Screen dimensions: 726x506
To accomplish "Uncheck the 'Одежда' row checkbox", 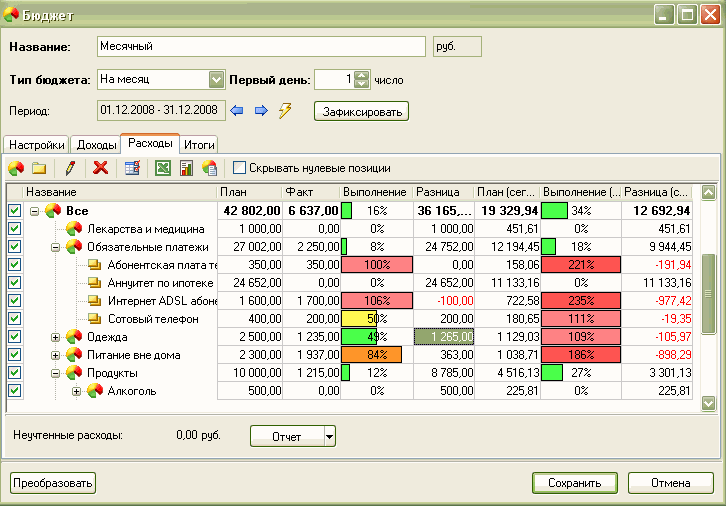I will [14, 337].
